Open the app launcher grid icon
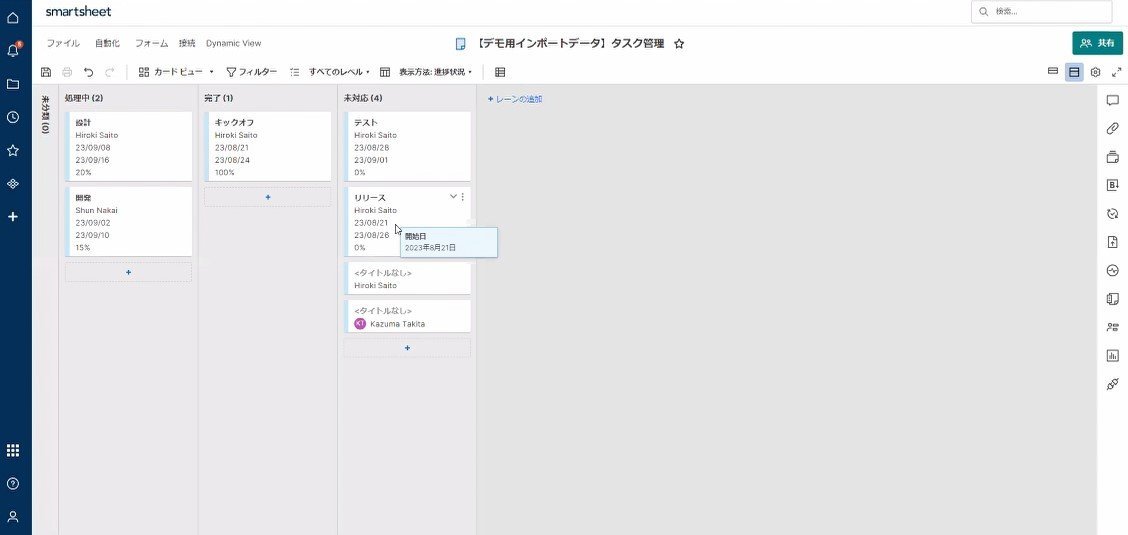The height and width of the screenshot is (535, 1128). [12, 450]
